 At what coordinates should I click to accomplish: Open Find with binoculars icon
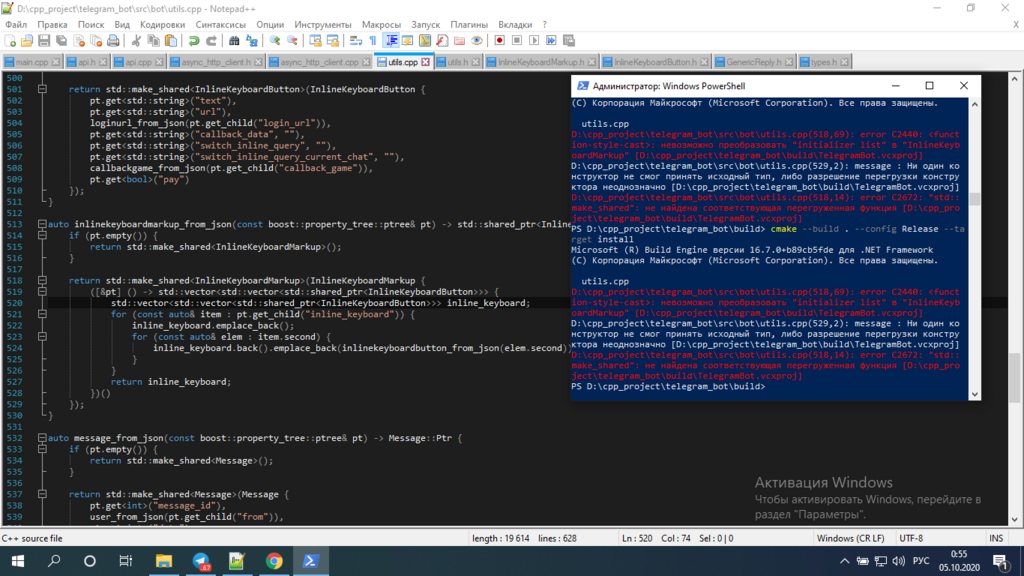pyautogui.click(x=234, y=40)
